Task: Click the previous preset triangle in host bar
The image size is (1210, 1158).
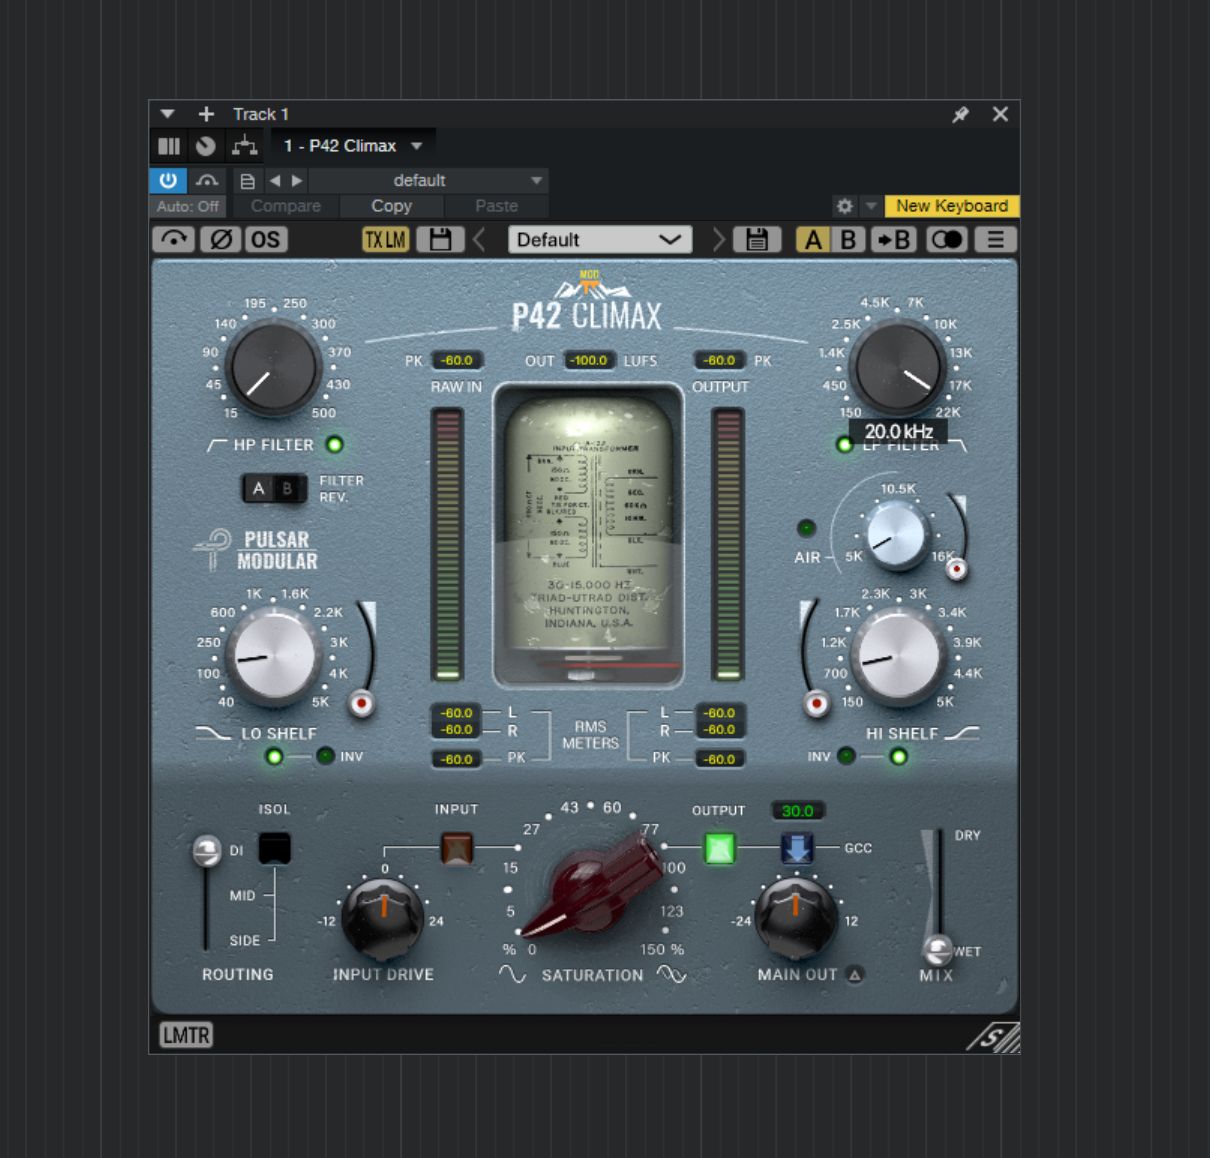Action: pyautogui.click(x=275, y=181)
